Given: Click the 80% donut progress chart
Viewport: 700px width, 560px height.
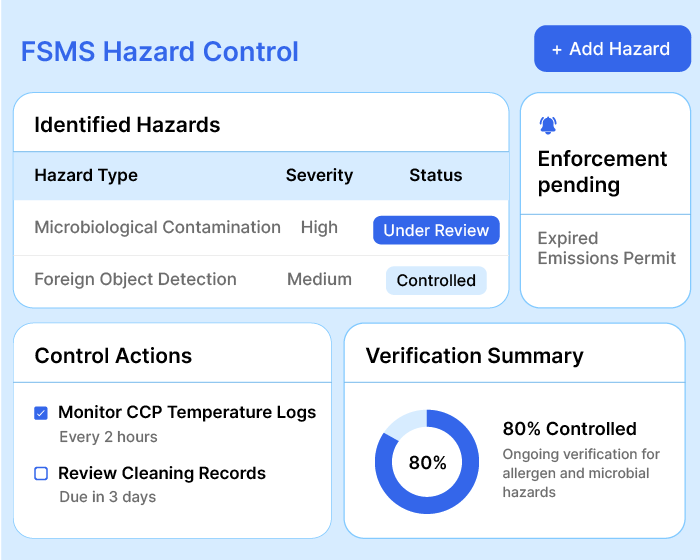Looking at the screenshot, I should 427,462.
